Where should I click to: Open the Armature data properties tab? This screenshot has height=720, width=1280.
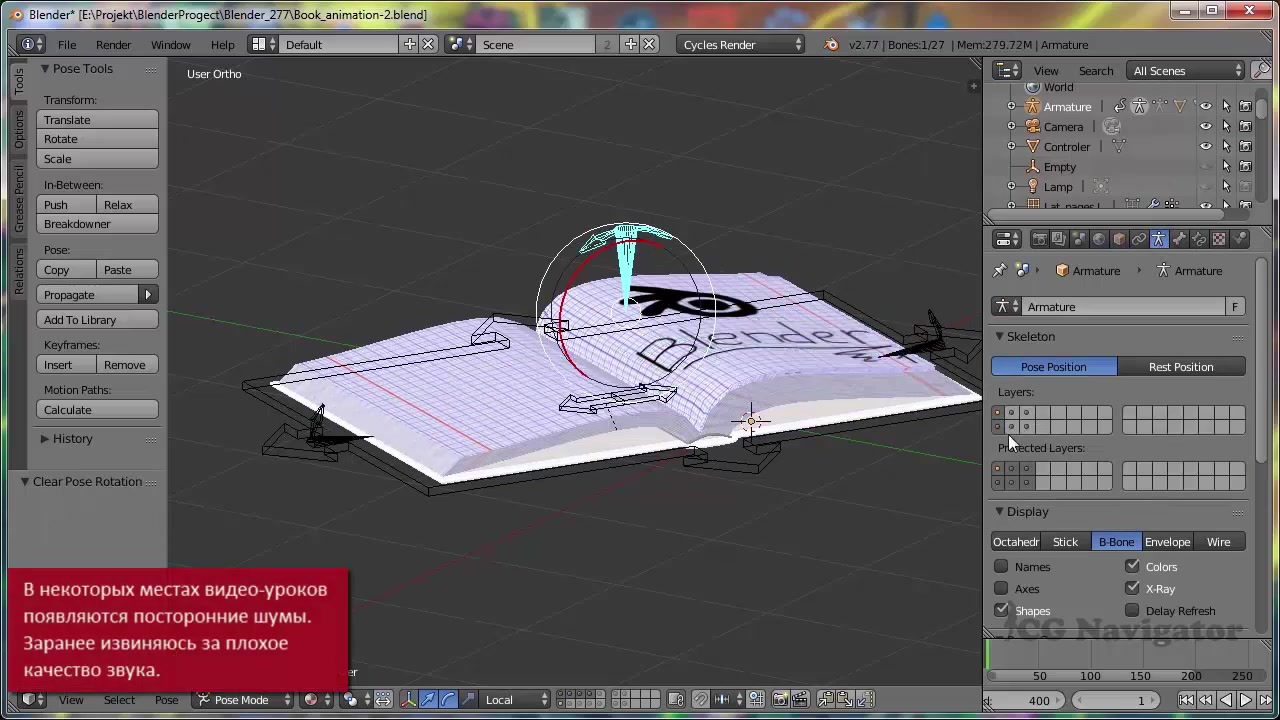pyautogui.click(x=1159, y=239)
